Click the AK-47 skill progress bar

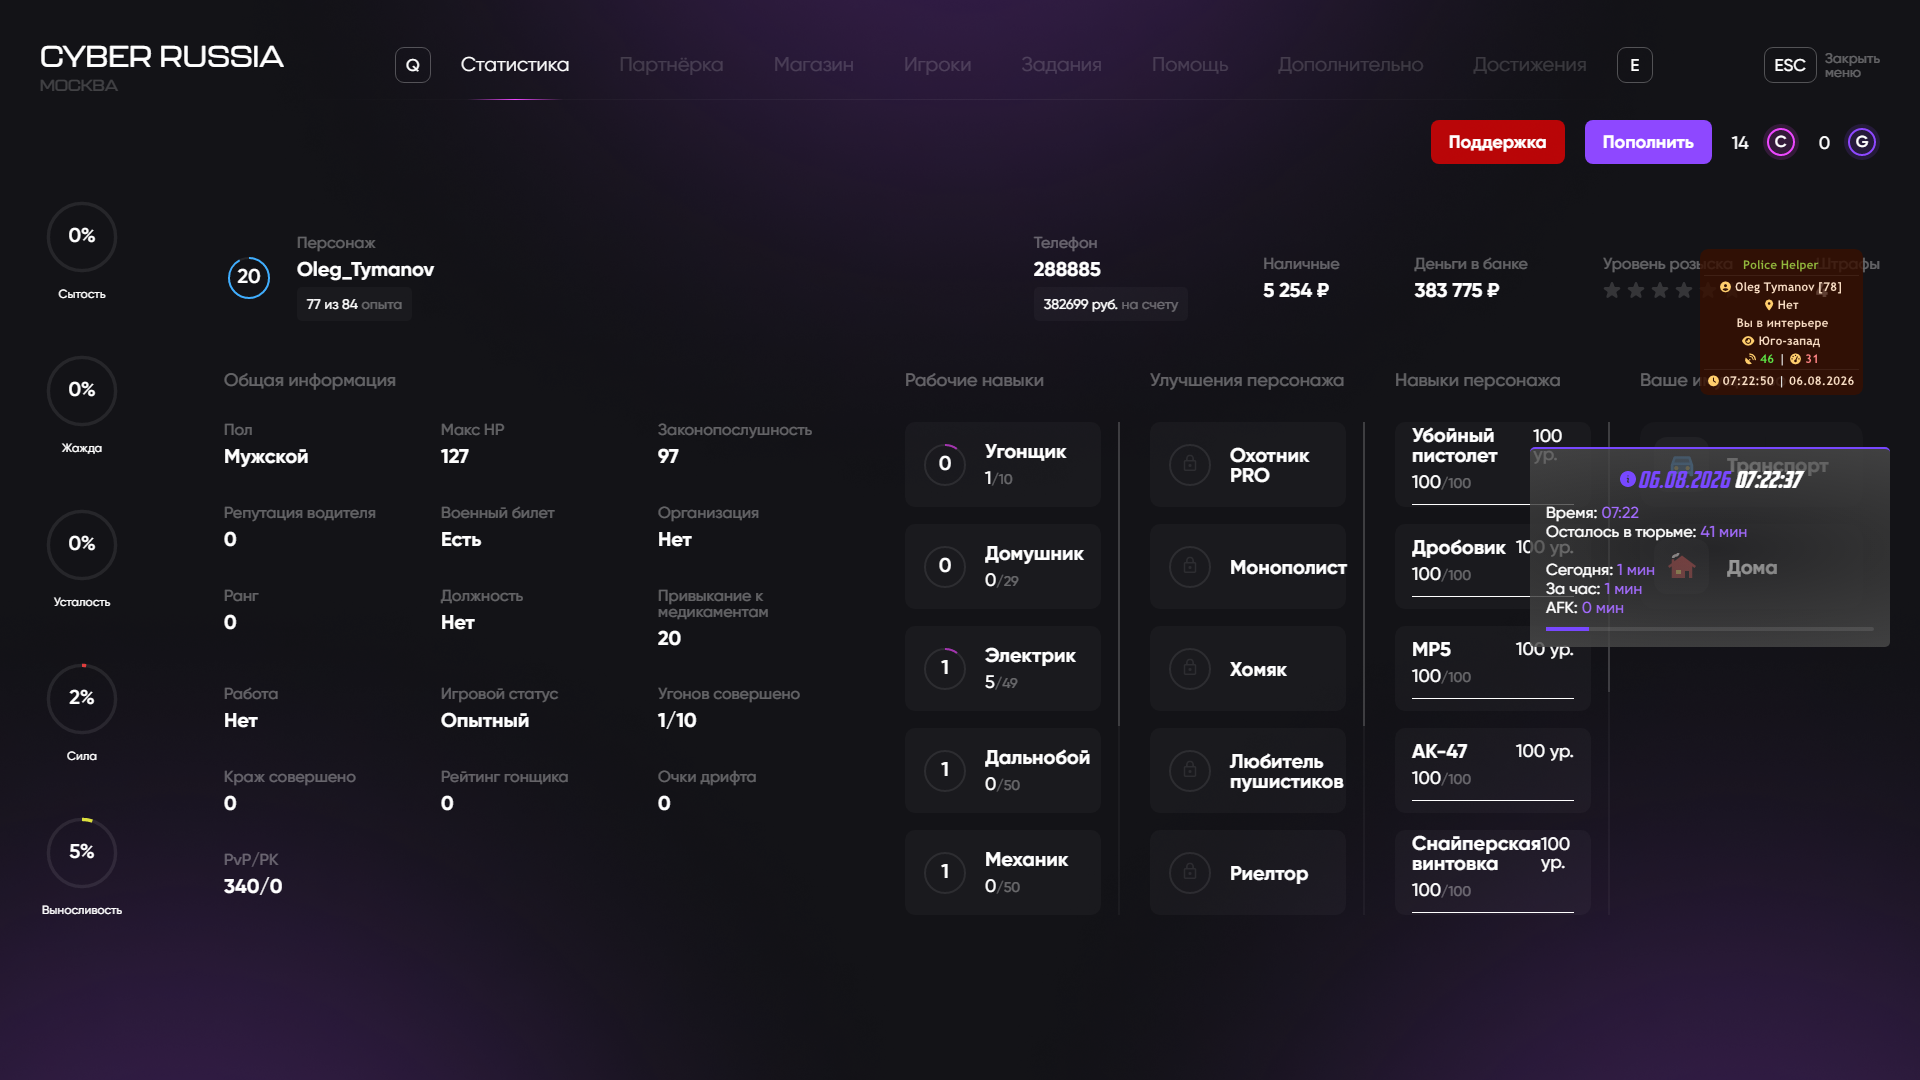click(1493, 800)
